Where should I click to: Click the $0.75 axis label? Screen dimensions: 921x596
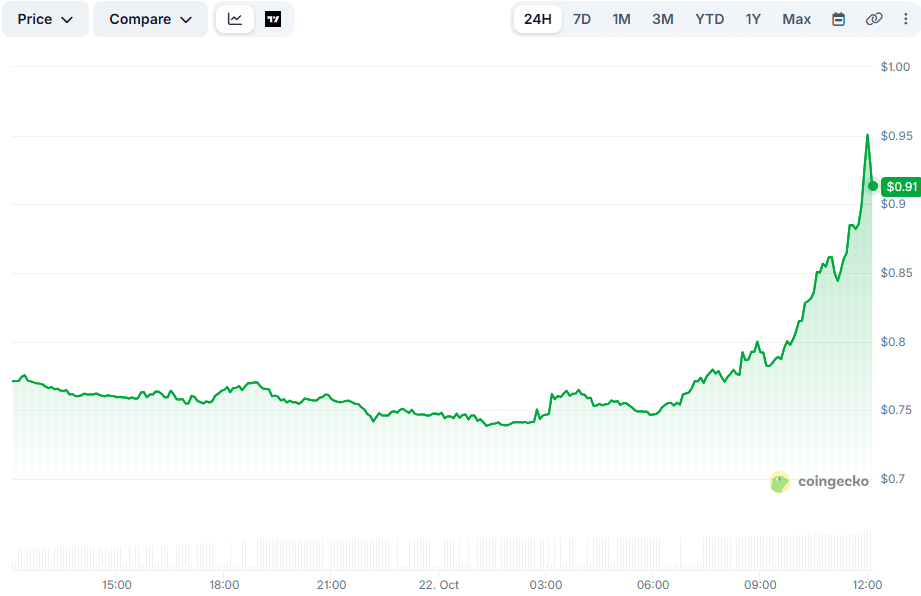pyautogui.click(x=896, y=410)
